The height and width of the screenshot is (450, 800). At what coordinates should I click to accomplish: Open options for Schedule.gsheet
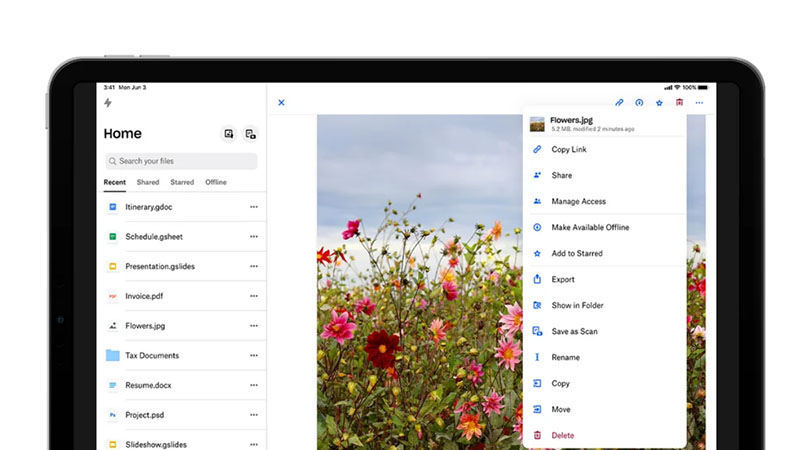(x=254, y=236)
